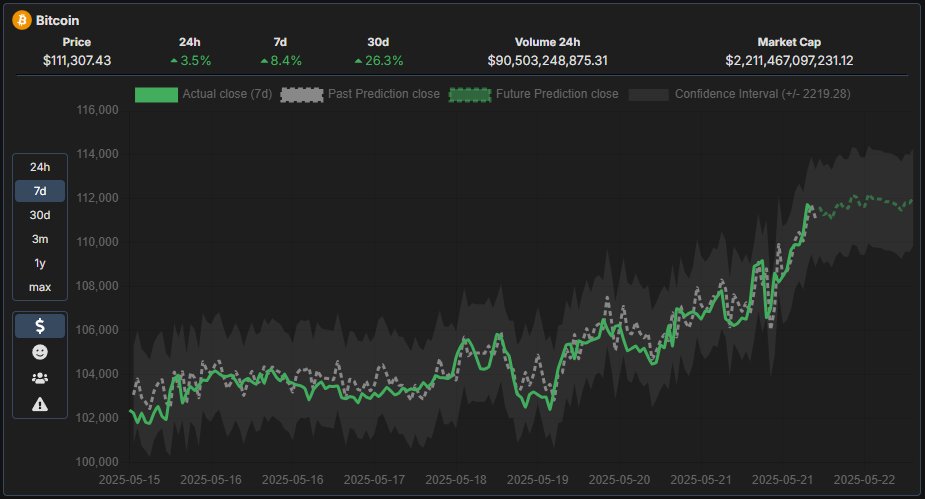Click the 2025-05-19 x-axis date
925x499 pixels.
[x=537, y=480]
